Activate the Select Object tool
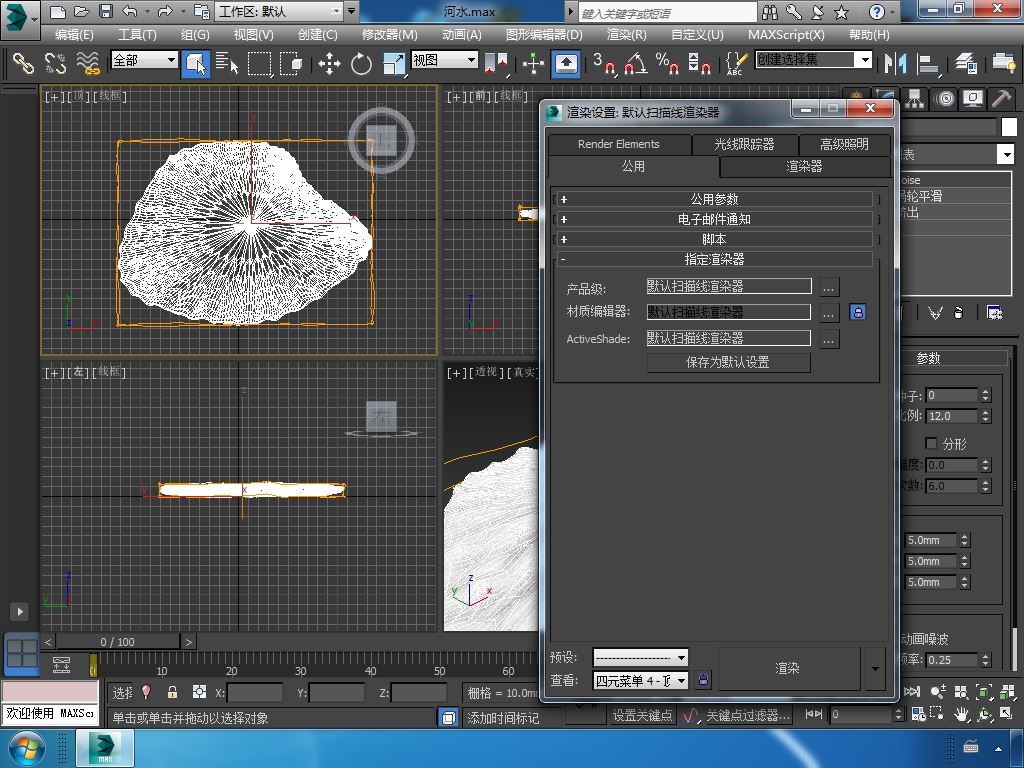The width and height of the screenshot is (1024, 768). tap(195, 63)
